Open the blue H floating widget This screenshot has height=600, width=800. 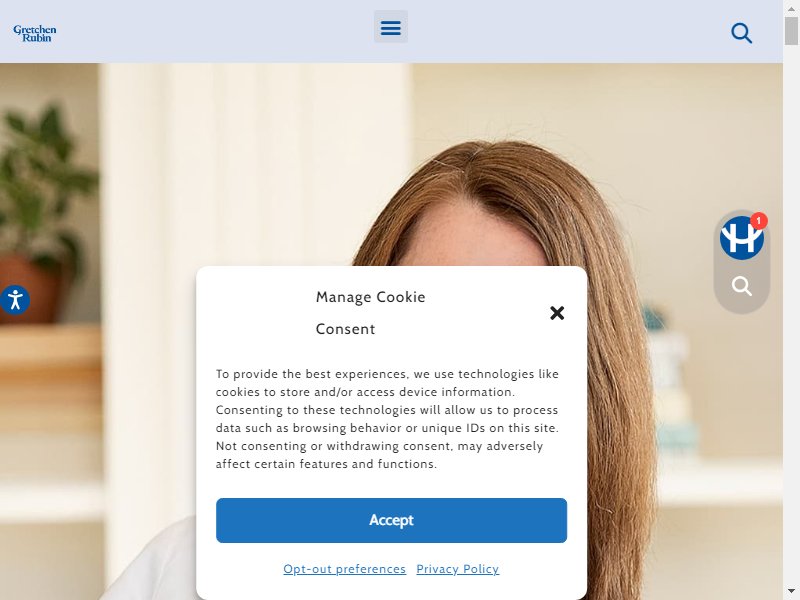click(x=741, y=238)
